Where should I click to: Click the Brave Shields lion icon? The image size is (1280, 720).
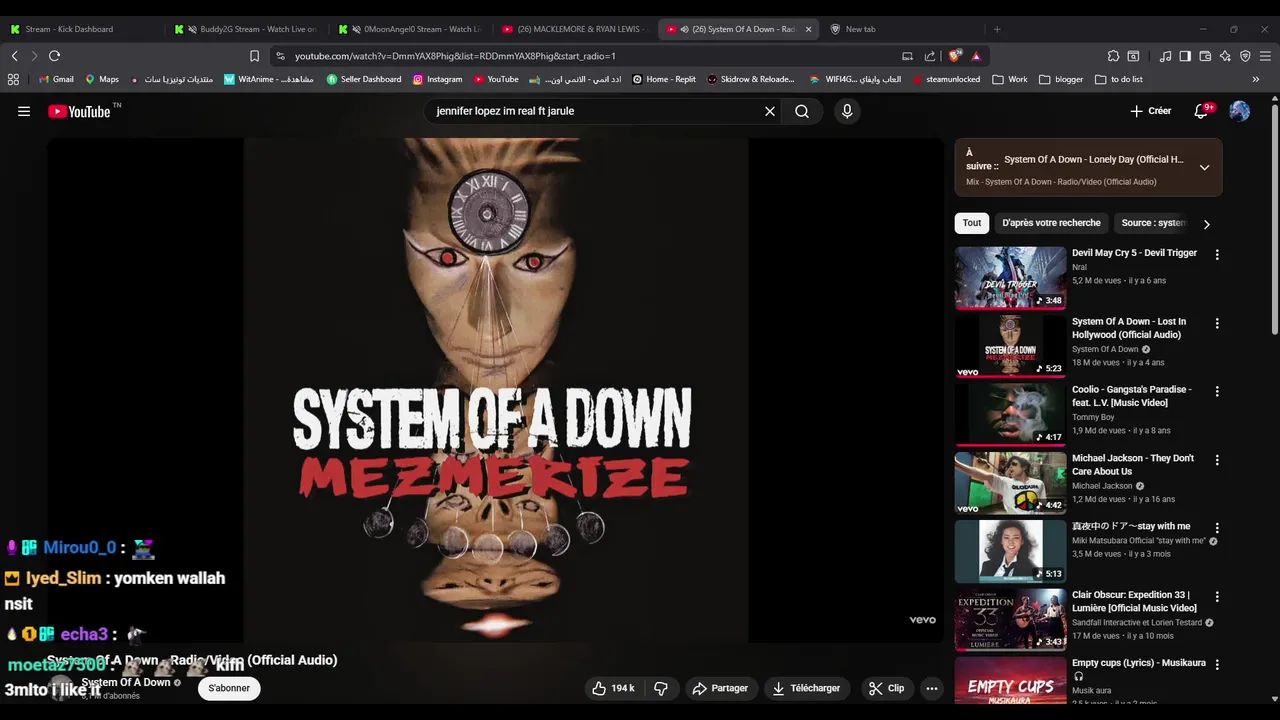click(x=954, y=56)
